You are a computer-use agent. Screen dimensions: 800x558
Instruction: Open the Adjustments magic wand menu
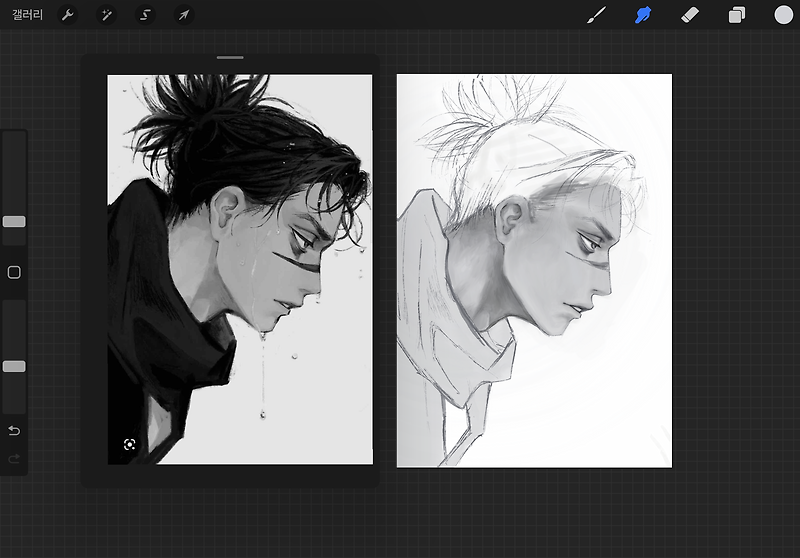click(x=107, y=15)
